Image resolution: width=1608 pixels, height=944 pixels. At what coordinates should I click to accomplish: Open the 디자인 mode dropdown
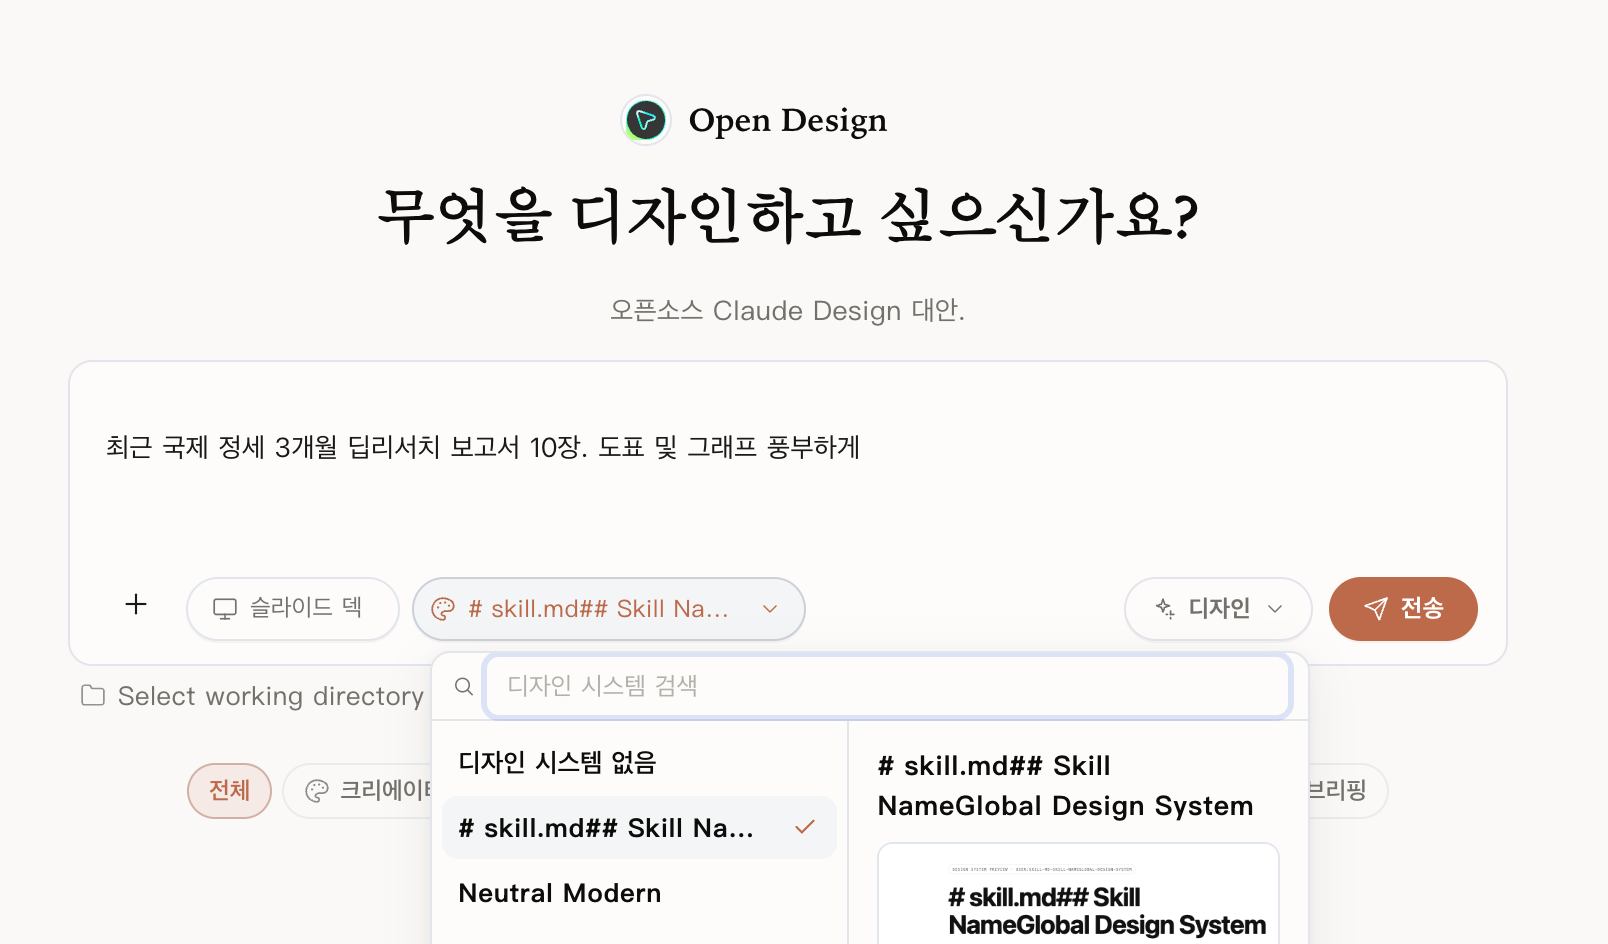tap(1218, 608)
